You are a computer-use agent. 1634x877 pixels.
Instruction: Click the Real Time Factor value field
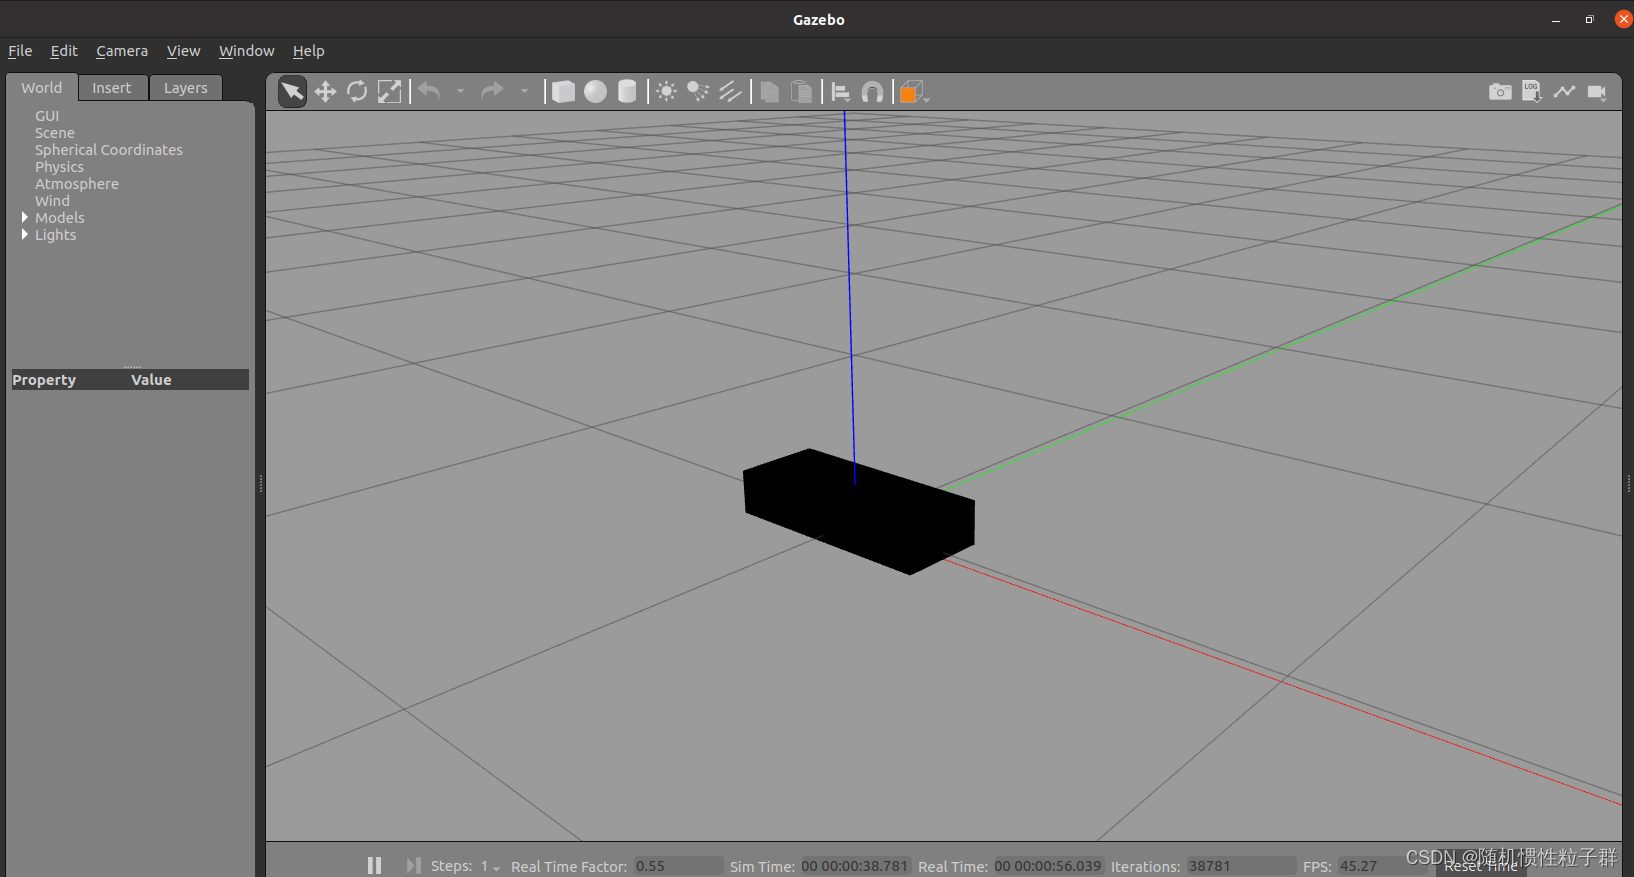point(678,866)
